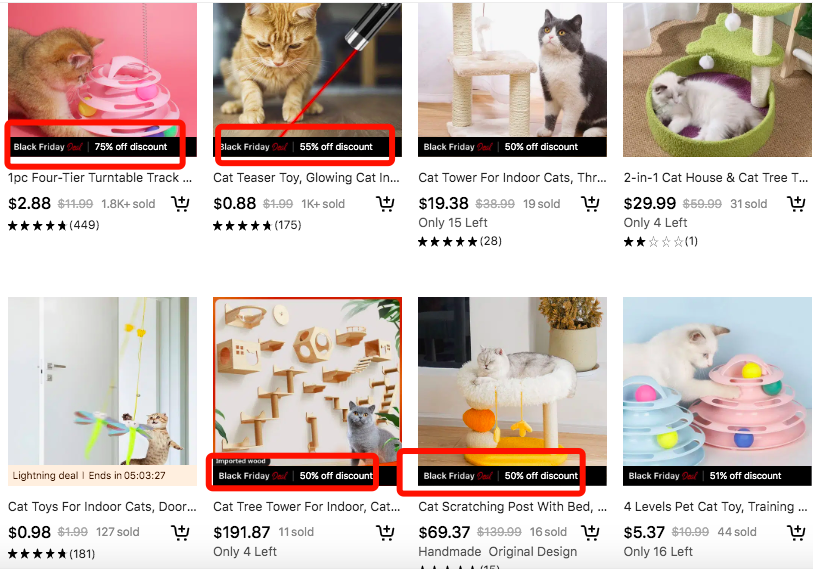Add the $191.87 Cat Tree Tower to cart
Viewport: 813px width, 569px height.
385,532
